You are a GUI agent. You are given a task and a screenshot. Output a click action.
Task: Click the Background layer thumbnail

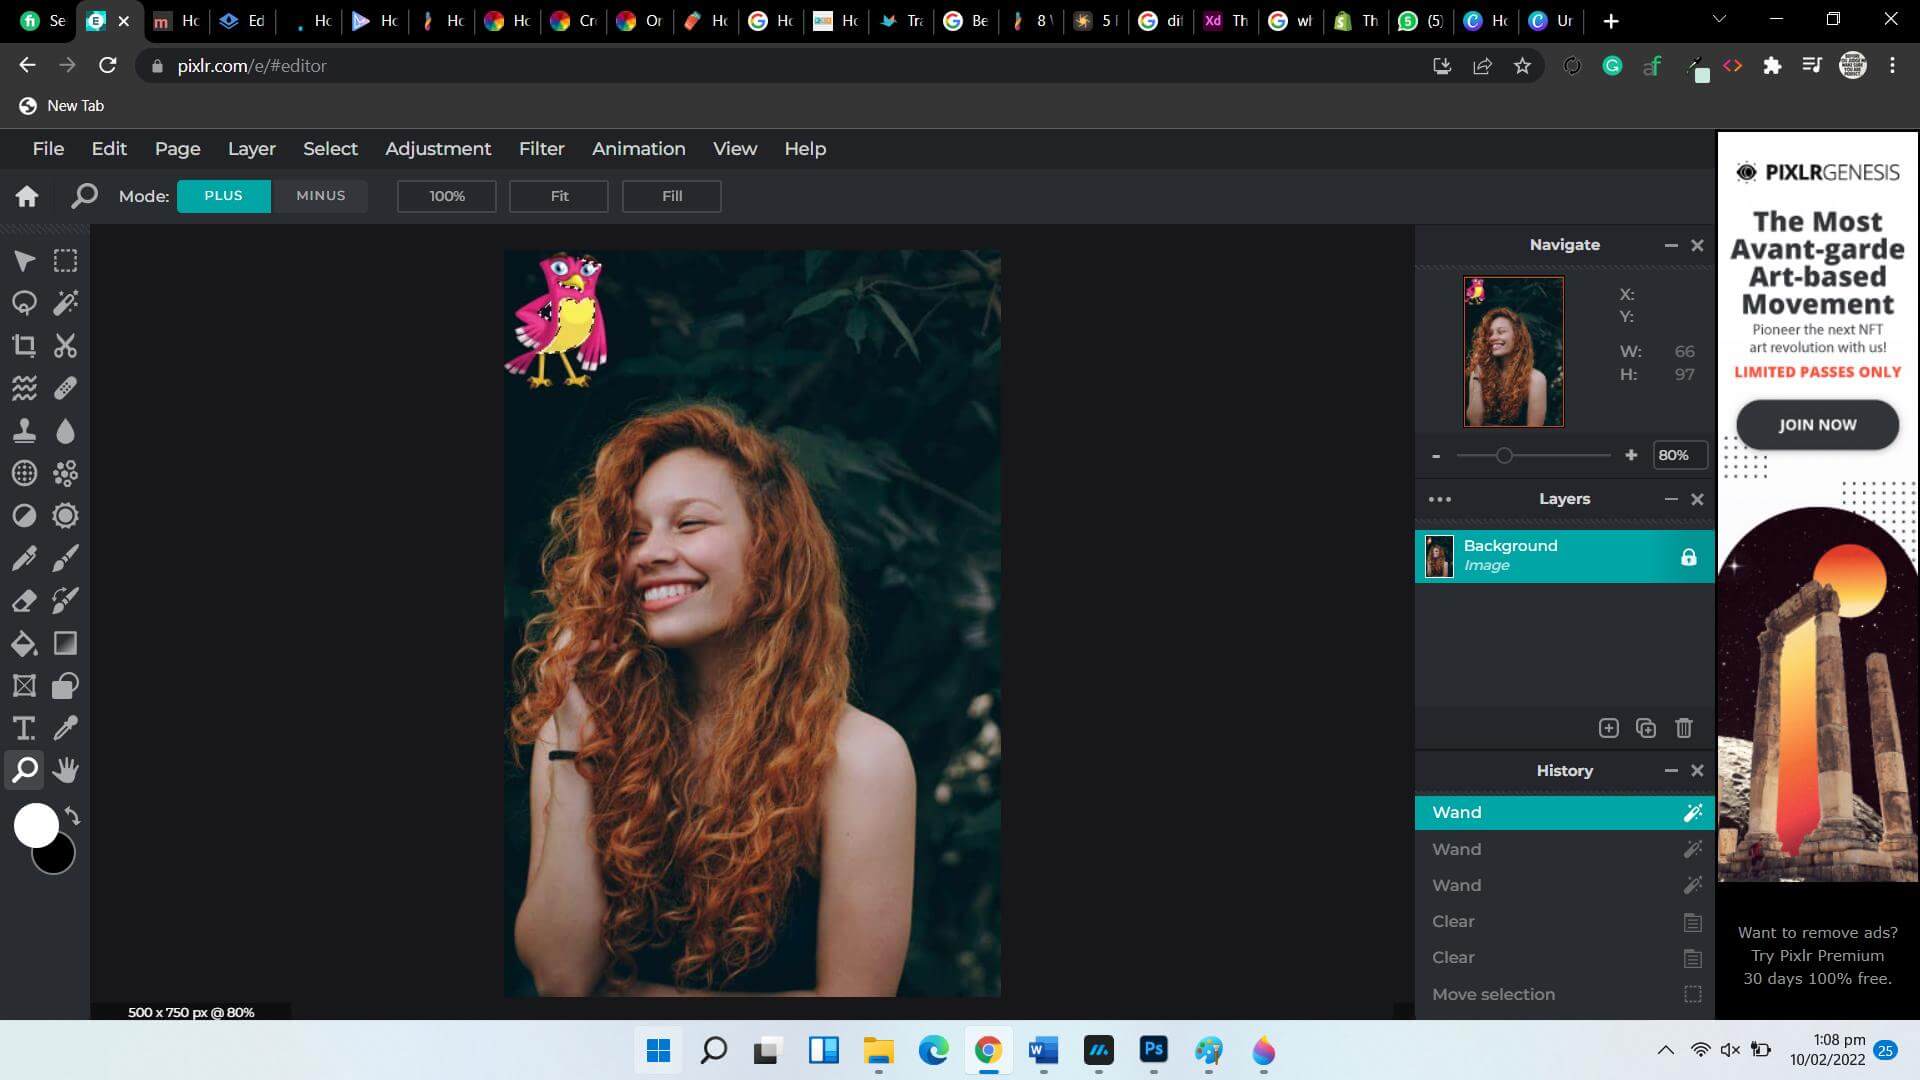tap(1439, 554)
